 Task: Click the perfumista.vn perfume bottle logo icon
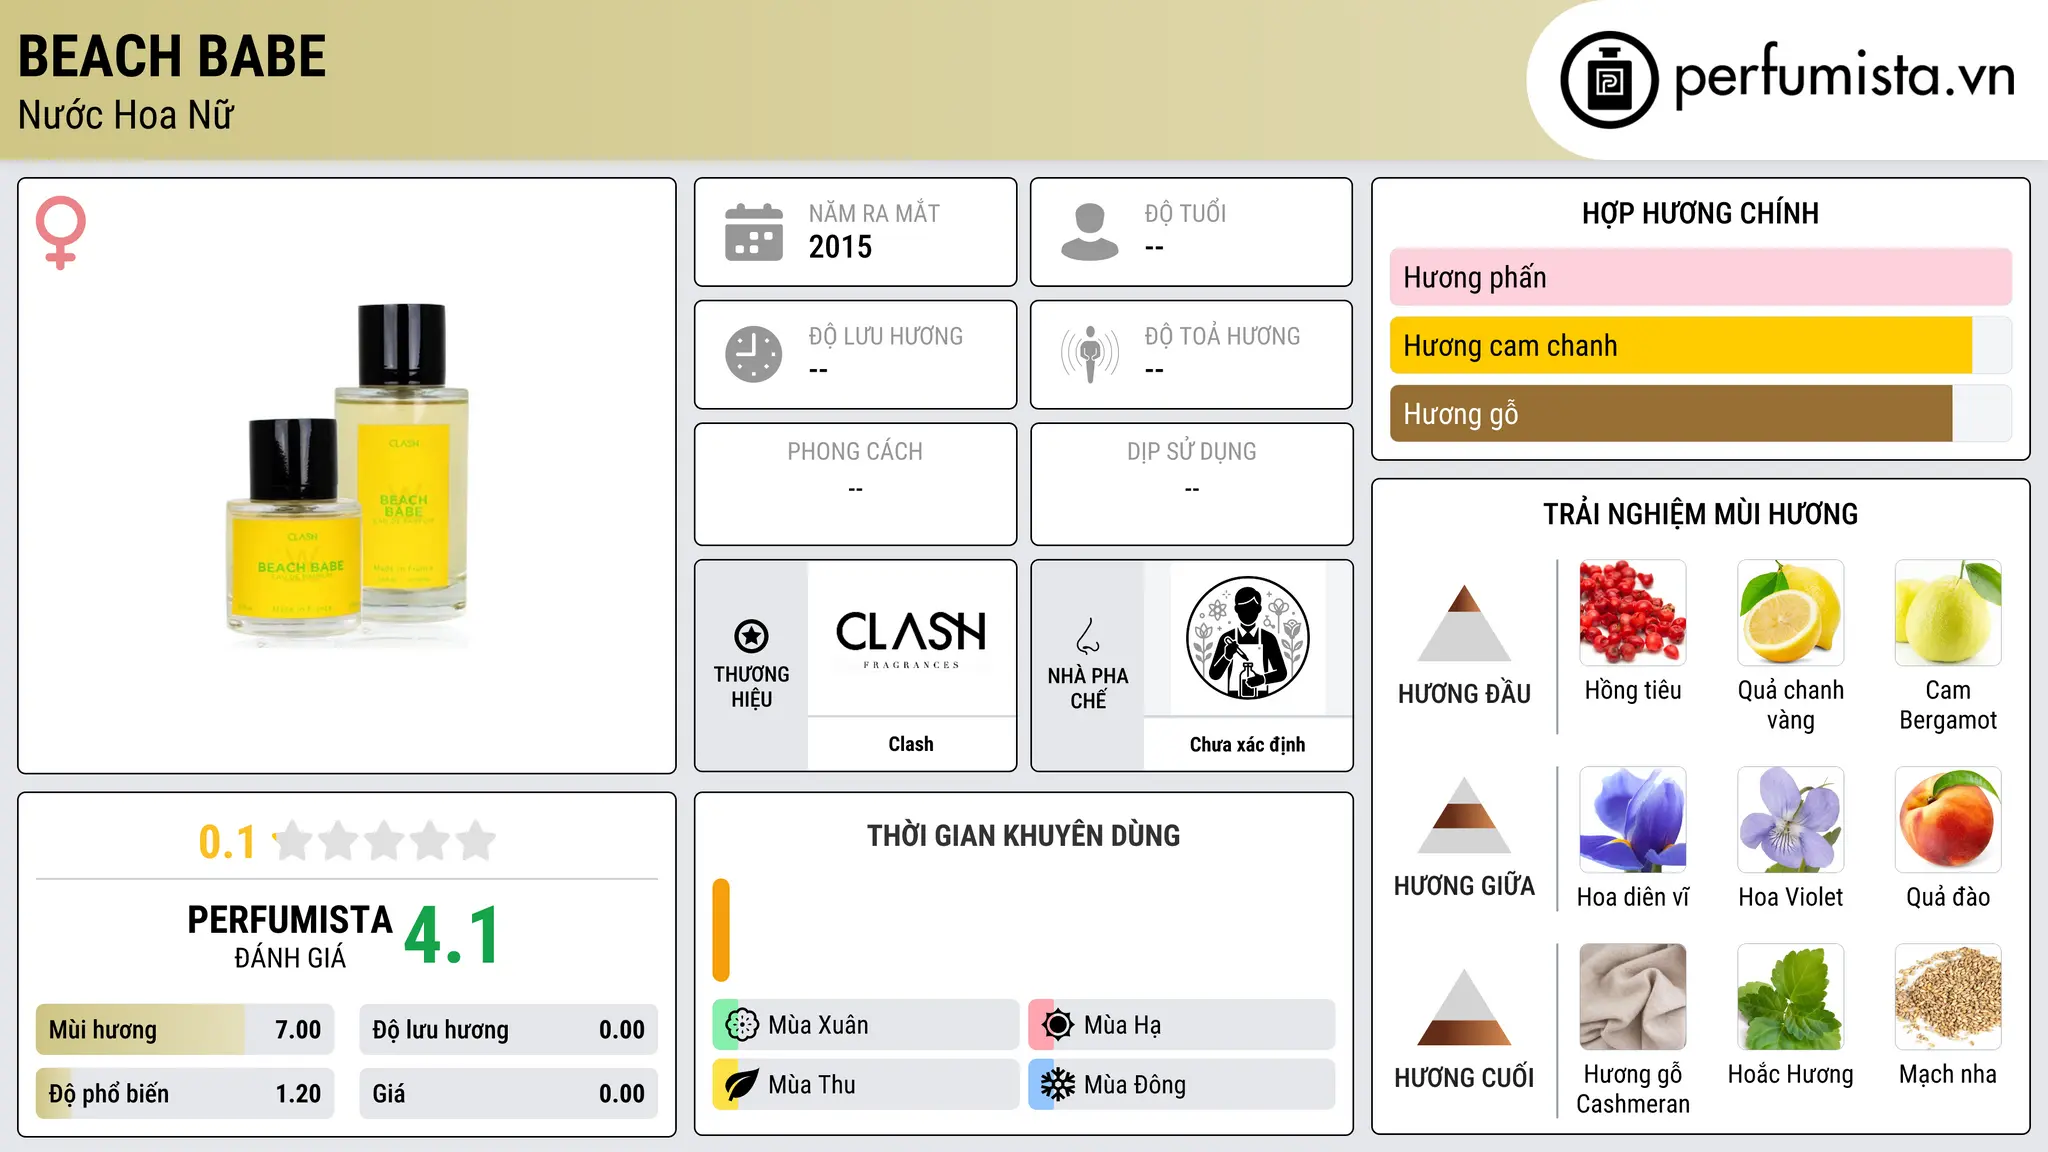[x=1609, y=80]
